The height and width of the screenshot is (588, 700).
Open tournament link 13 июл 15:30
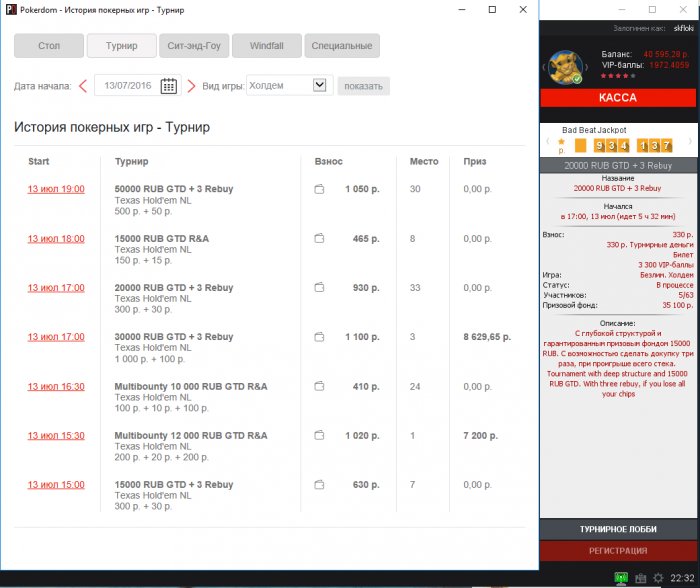(x=56, y=435)
